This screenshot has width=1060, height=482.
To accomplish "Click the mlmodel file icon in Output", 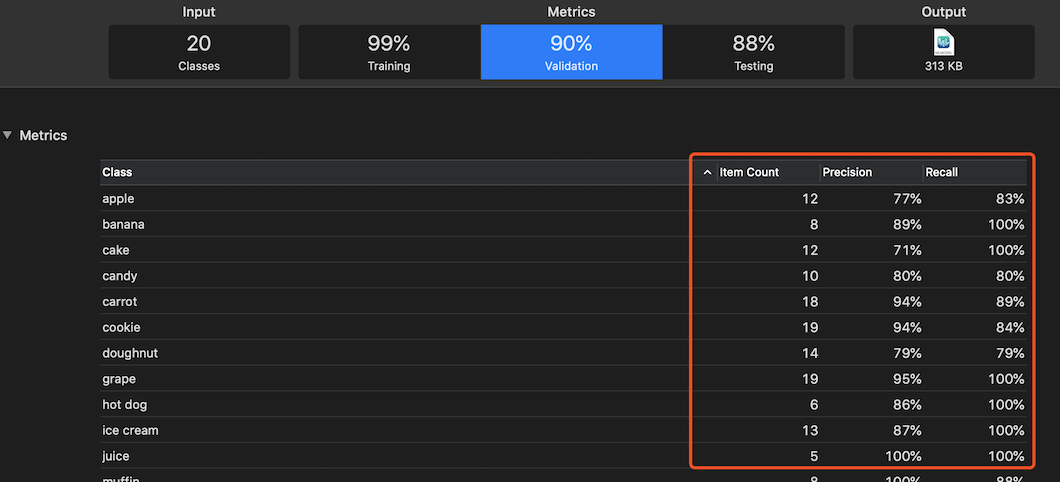I will click(943, 42).
